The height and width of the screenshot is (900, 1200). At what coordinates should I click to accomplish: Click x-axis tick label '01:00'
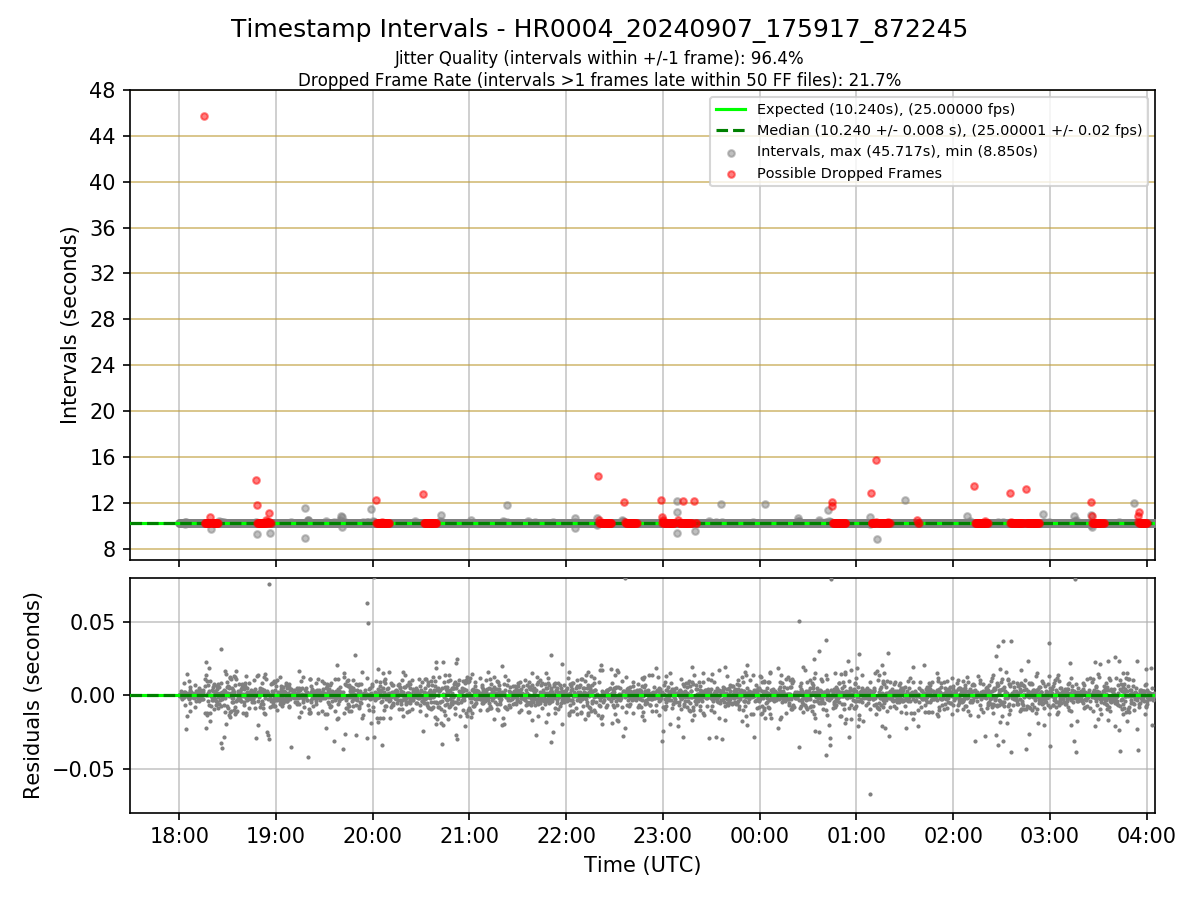[856, 835]
